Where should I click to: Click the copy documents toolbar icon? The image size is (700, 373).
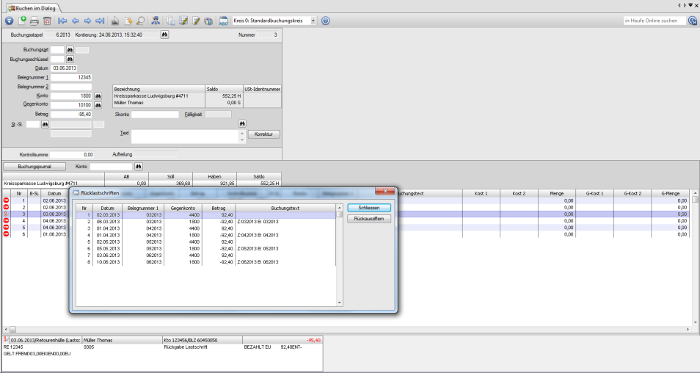(171, 21)
